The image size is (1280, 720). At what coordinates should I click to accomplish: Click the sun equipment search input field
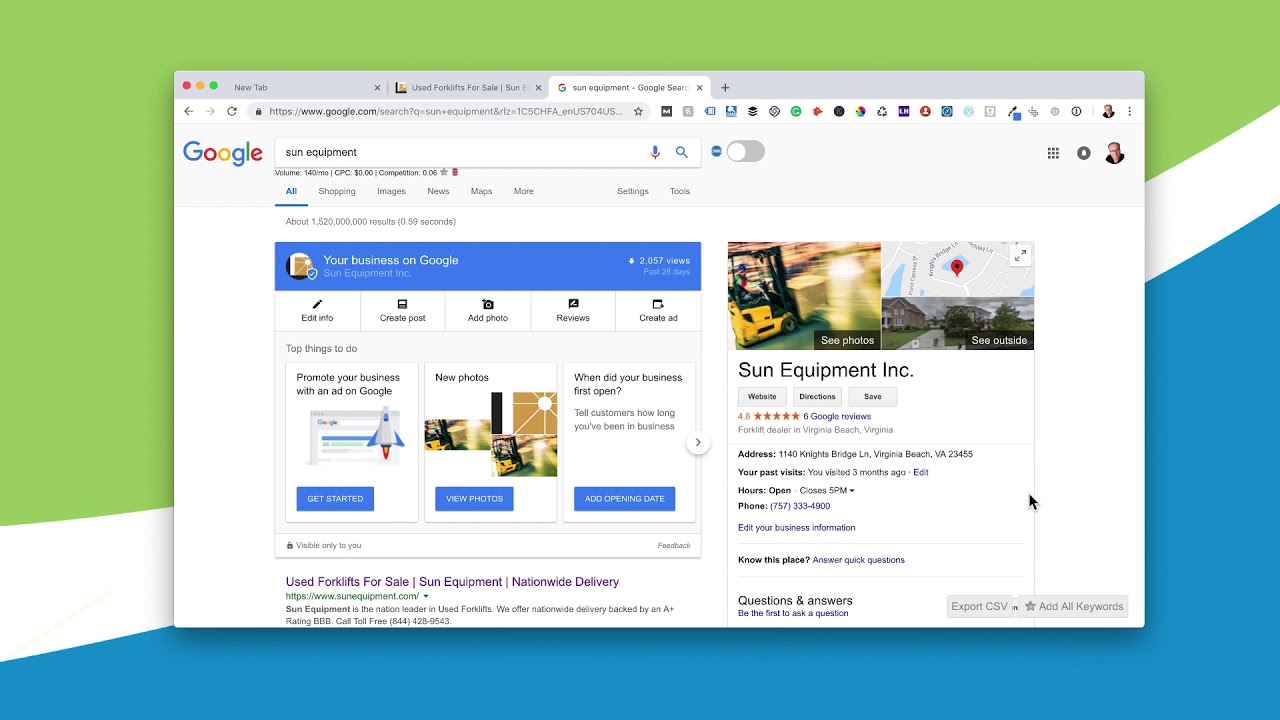coord(460,152)
